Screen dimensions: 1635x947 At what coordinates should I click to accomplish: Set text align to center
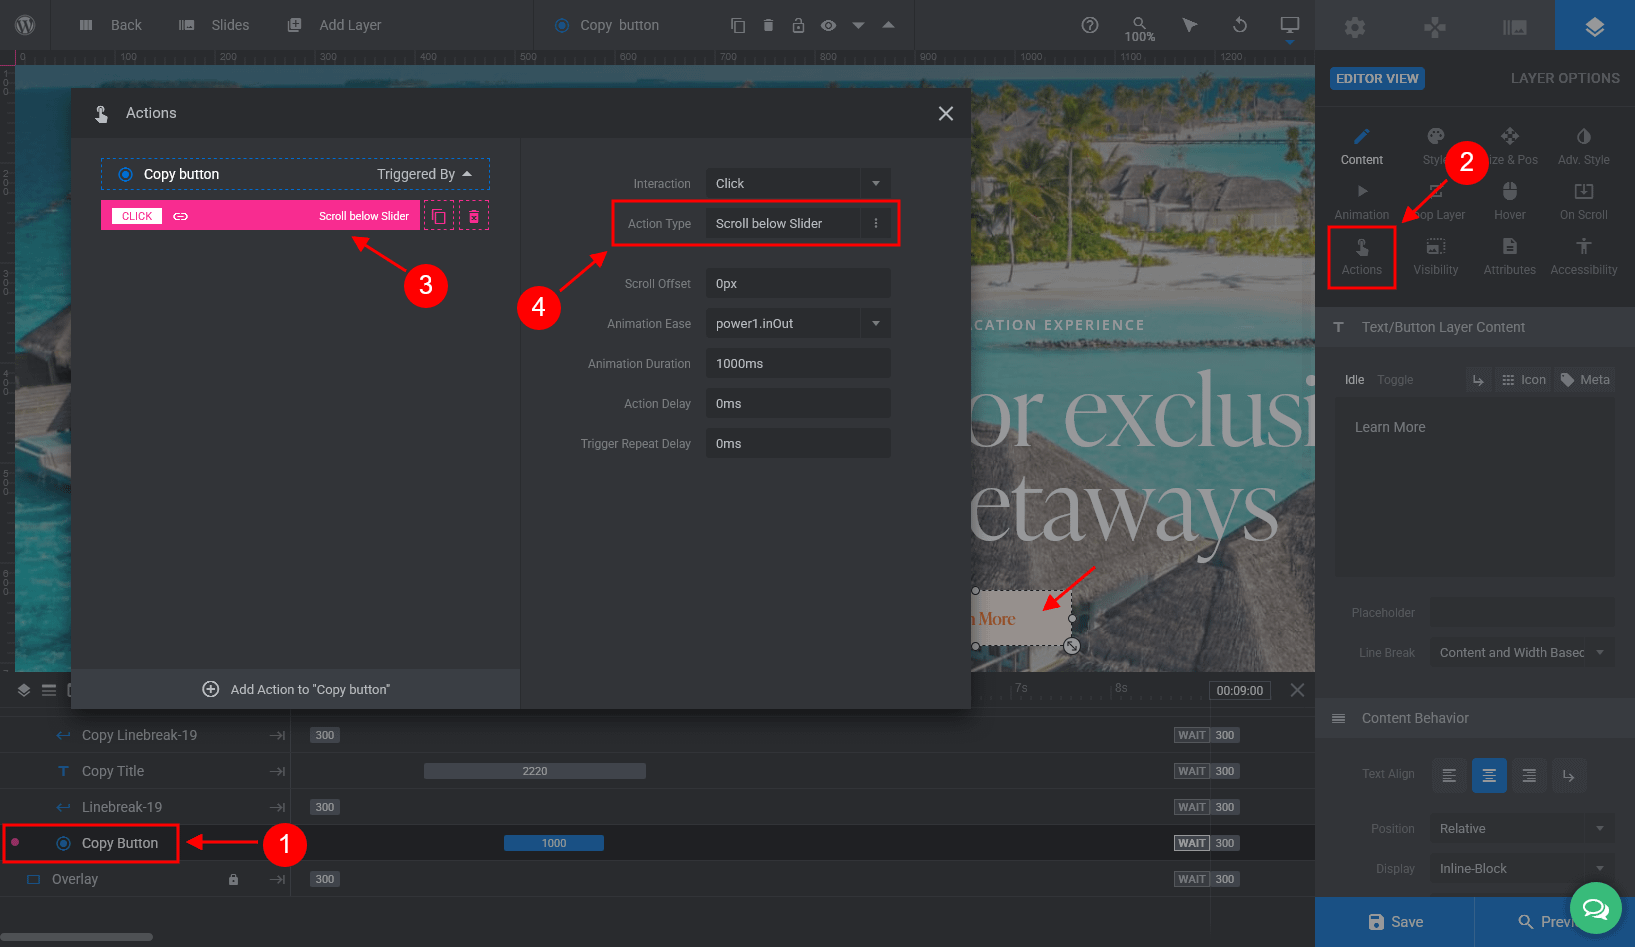click(x=1489, y=776)
